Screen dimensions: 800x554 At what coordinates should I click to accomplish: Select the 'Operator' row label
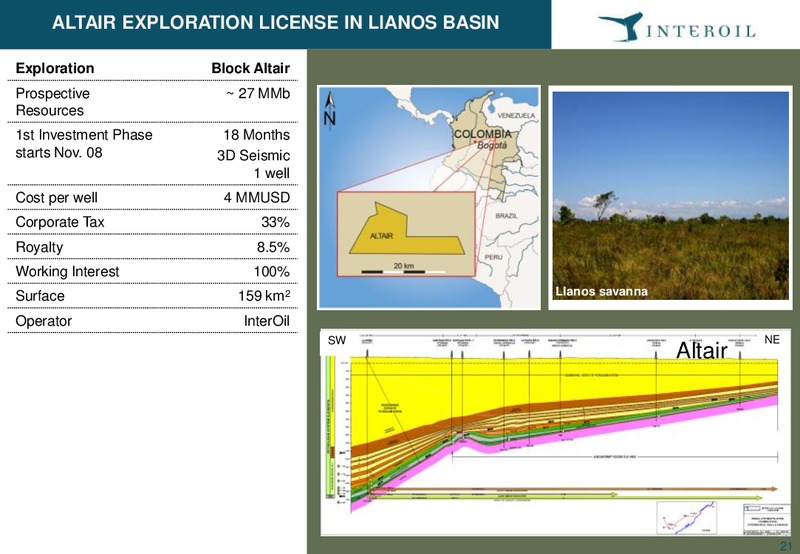(x=43, y=321)
